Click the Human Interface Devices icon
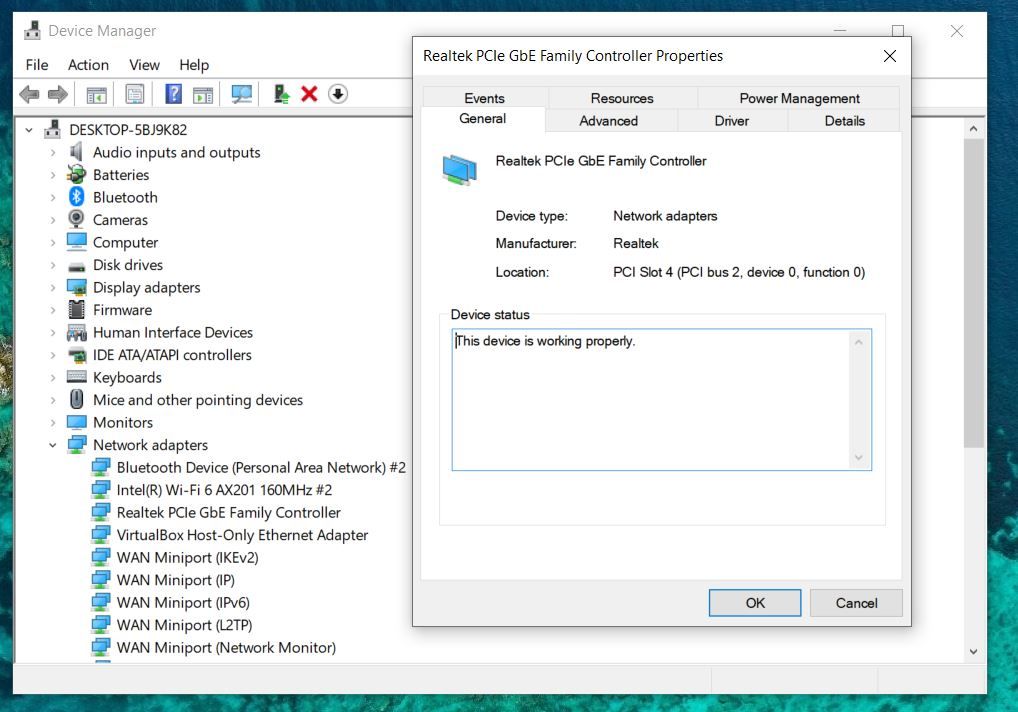 point(77,332)
